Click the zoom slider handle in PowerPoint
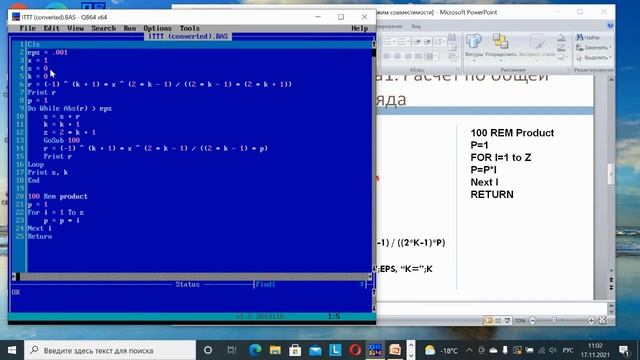The height and width of the screenshot is (360, 640). pyautogui.click(x=554, y=321)
